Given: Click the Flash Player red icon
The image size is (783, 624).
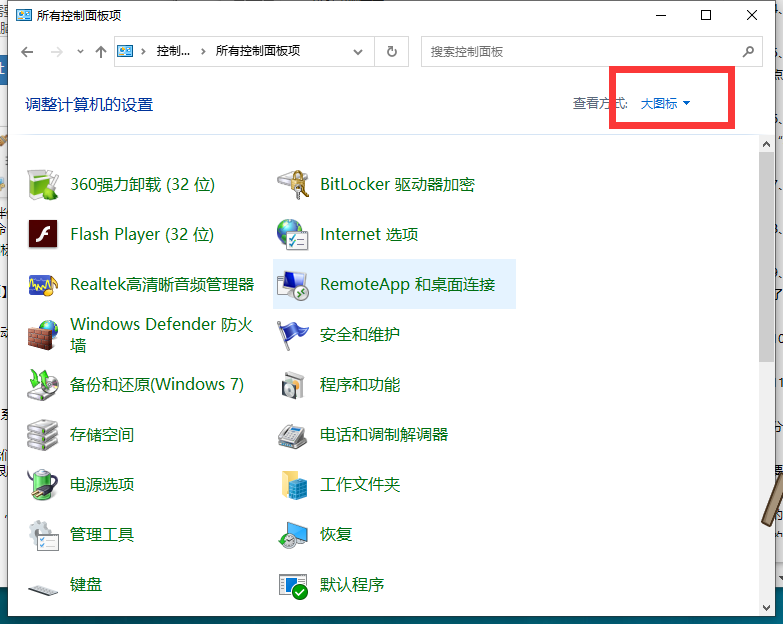Looking at the screenshot, I should [x=42, y=234].
